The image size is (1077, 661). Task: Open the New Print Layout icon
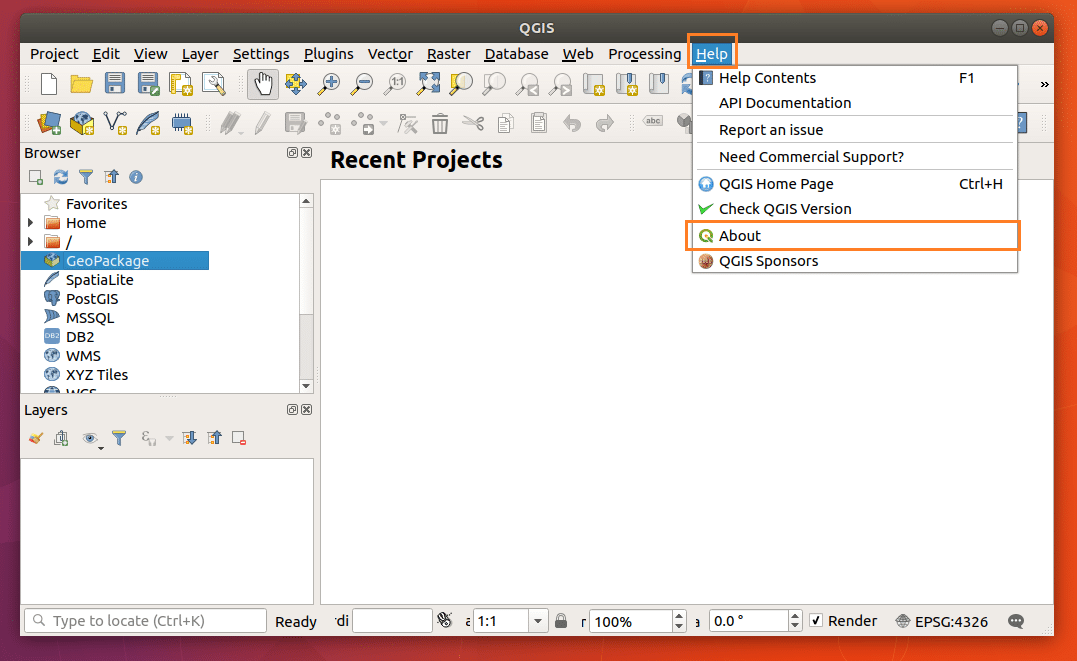181,84
